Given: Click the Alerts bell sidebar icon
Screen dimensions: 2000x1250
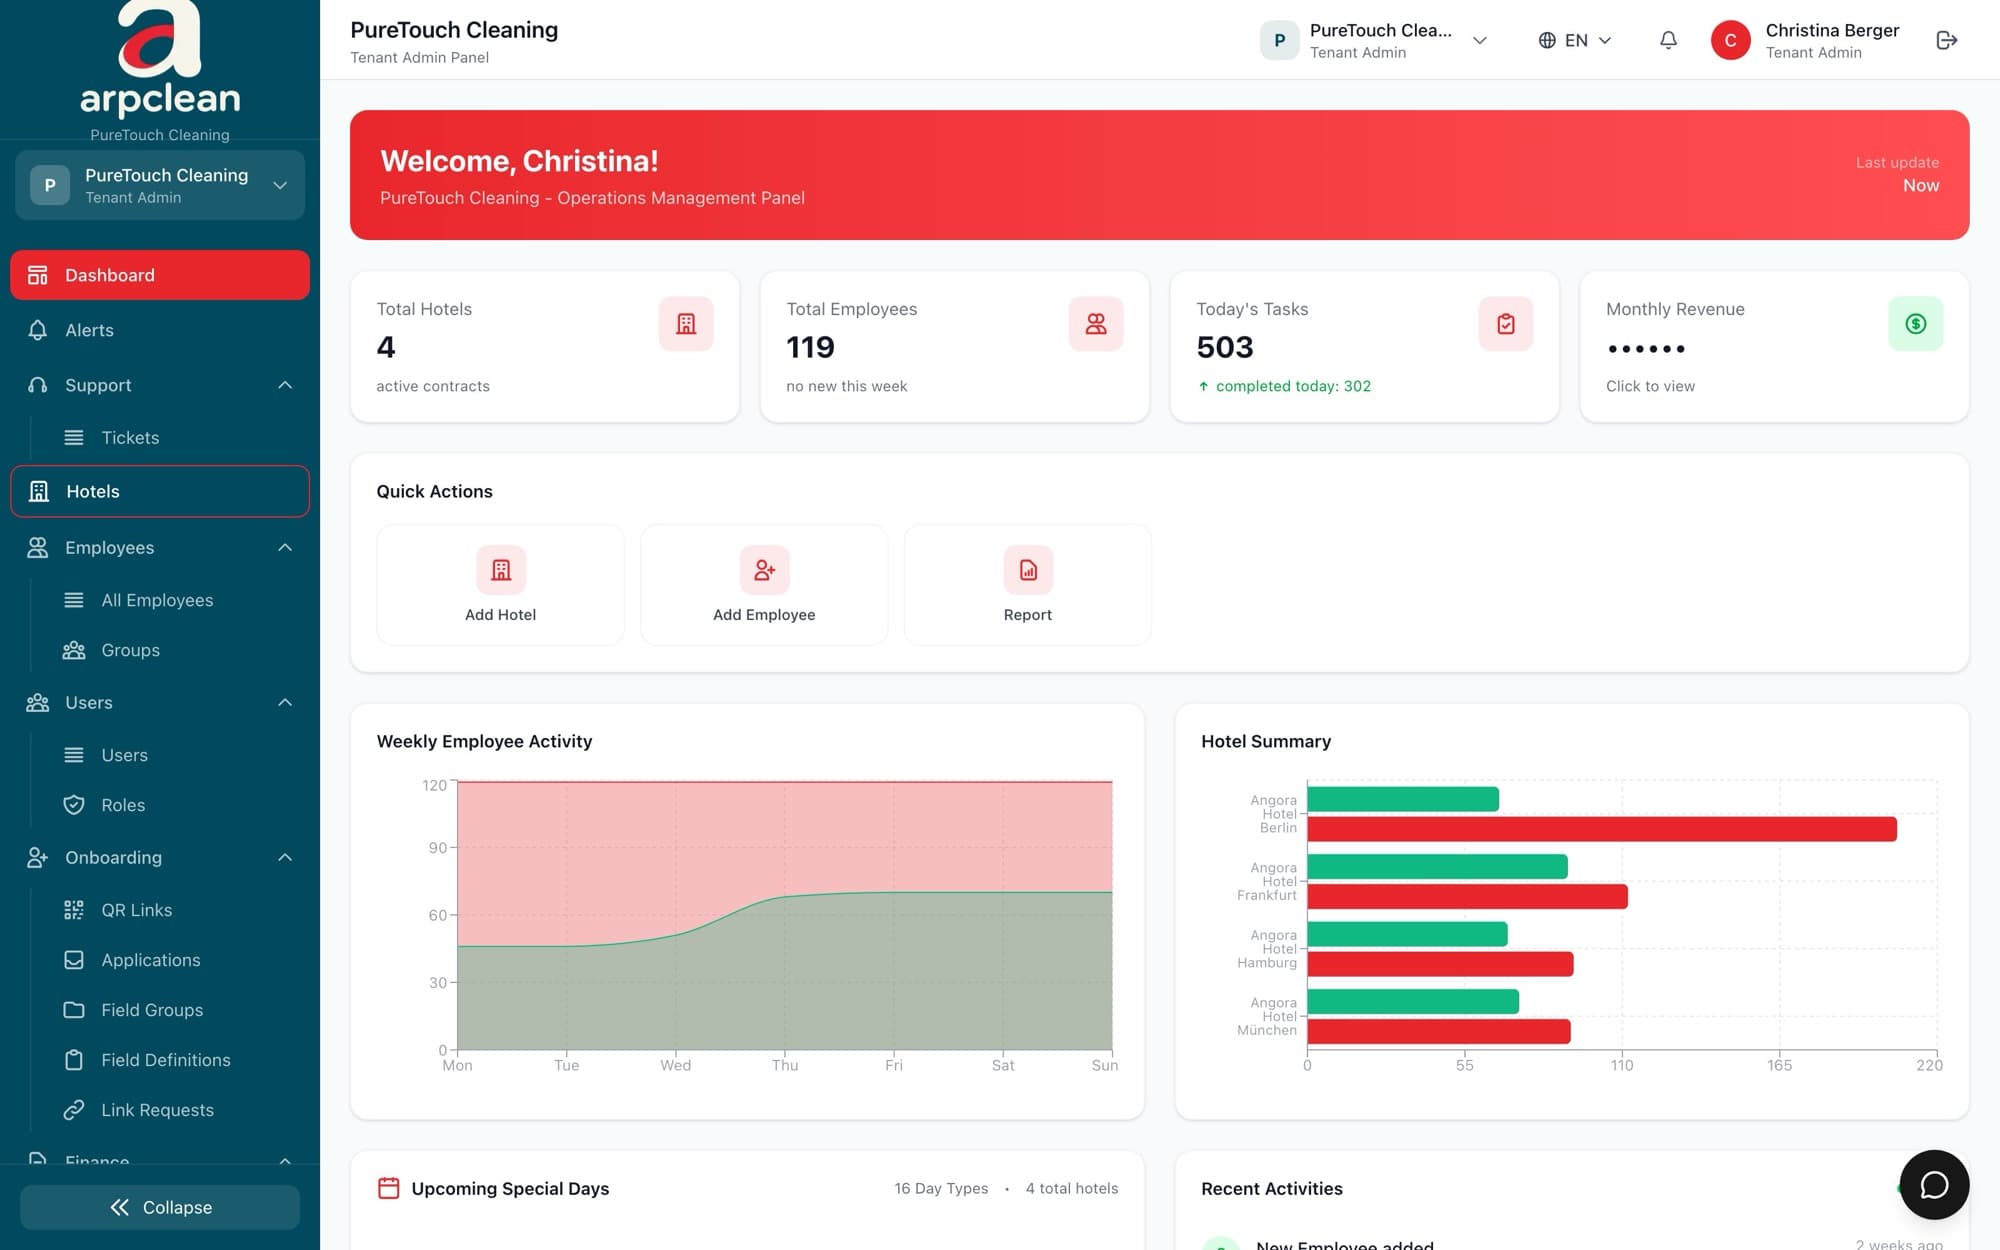Looking at the screenshot, I should tap(38, 330).
